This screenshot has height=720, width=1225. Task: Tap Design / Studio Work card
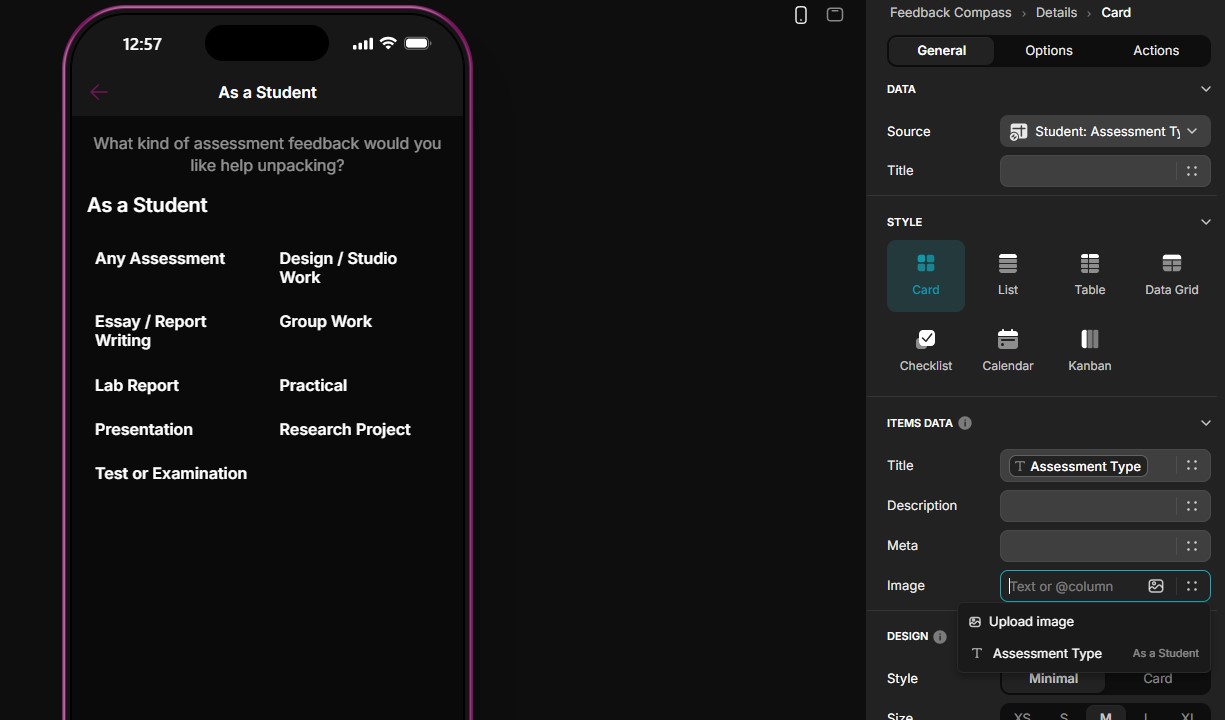338,268
